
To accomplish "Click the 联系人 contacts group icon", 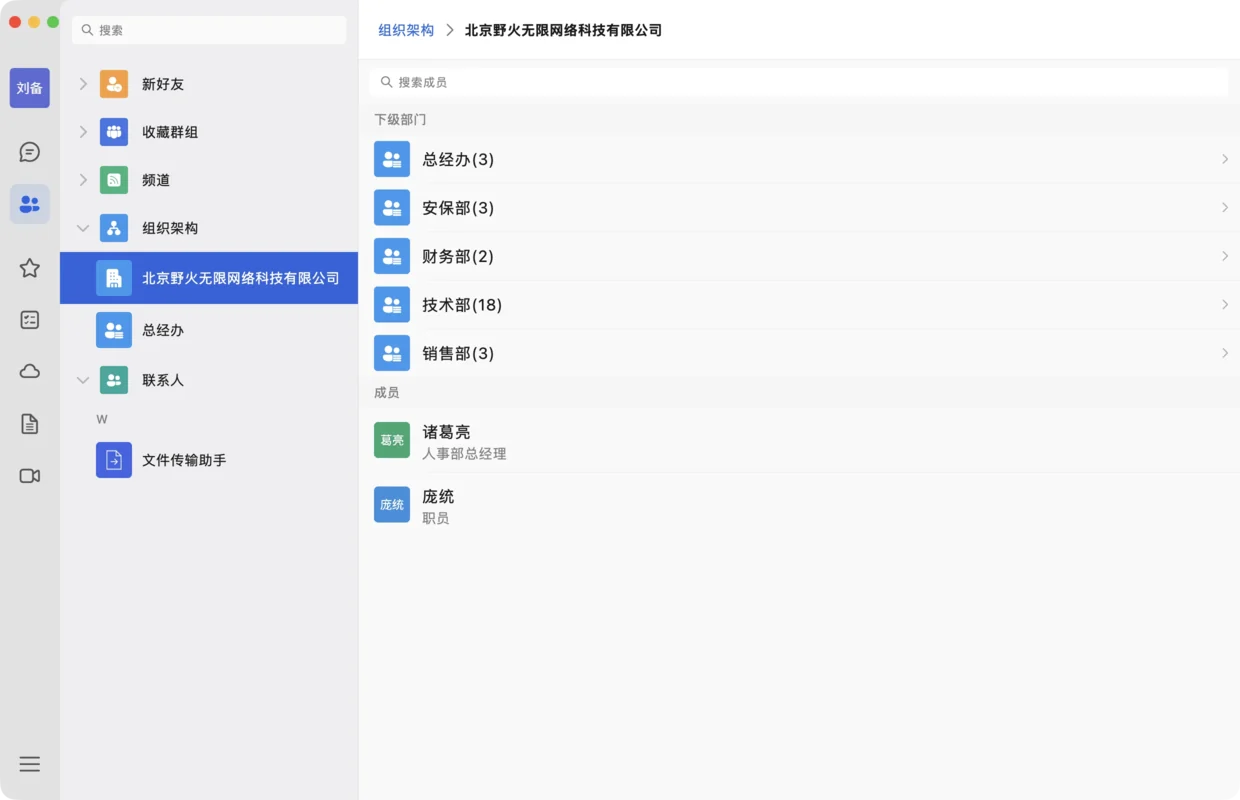I will [114, 380].
